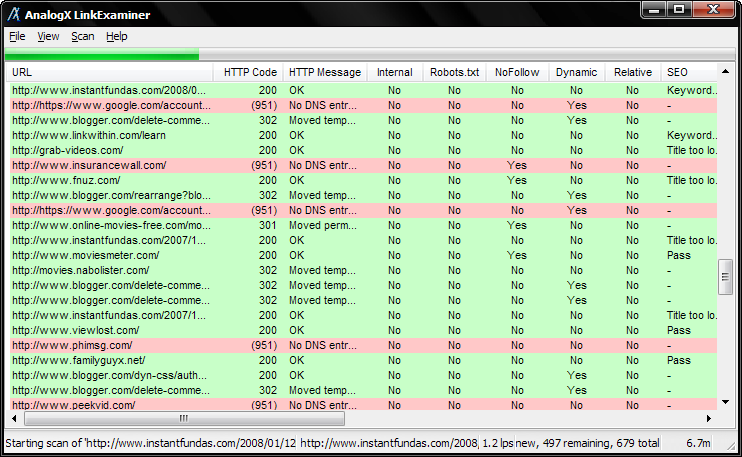Image resolution: width=742 pixels, height=457 pixels.
Task: Select the http://www.blogger.com/rearrange?blo... row
Action: (363, 195)
